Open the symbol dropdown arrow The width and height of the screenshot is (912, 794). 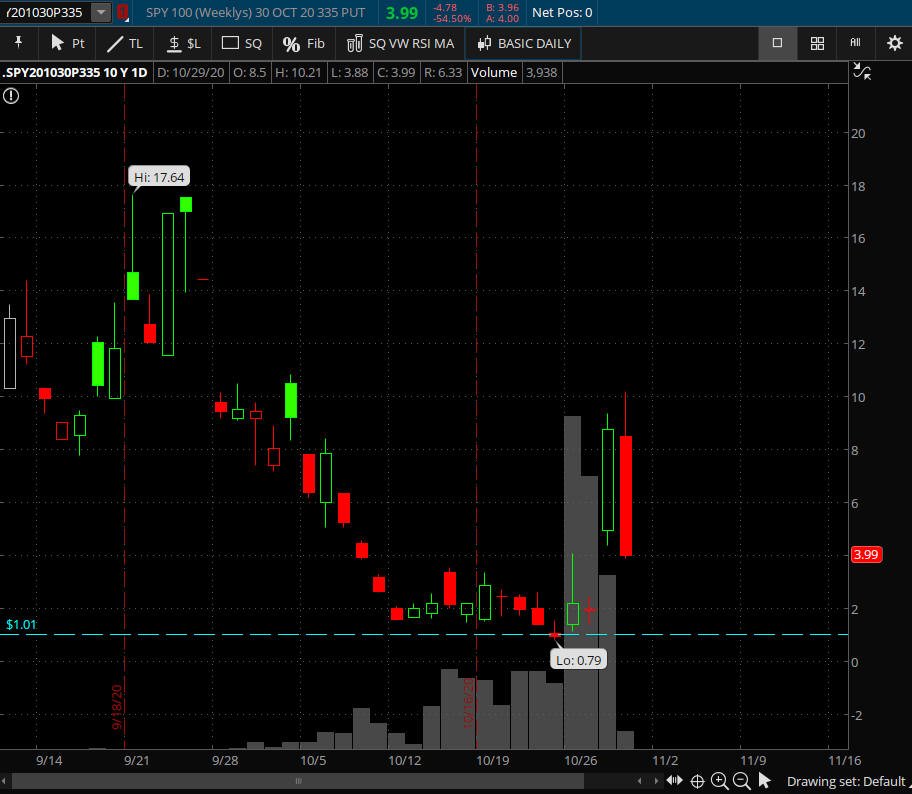click(x=101, y=12)
